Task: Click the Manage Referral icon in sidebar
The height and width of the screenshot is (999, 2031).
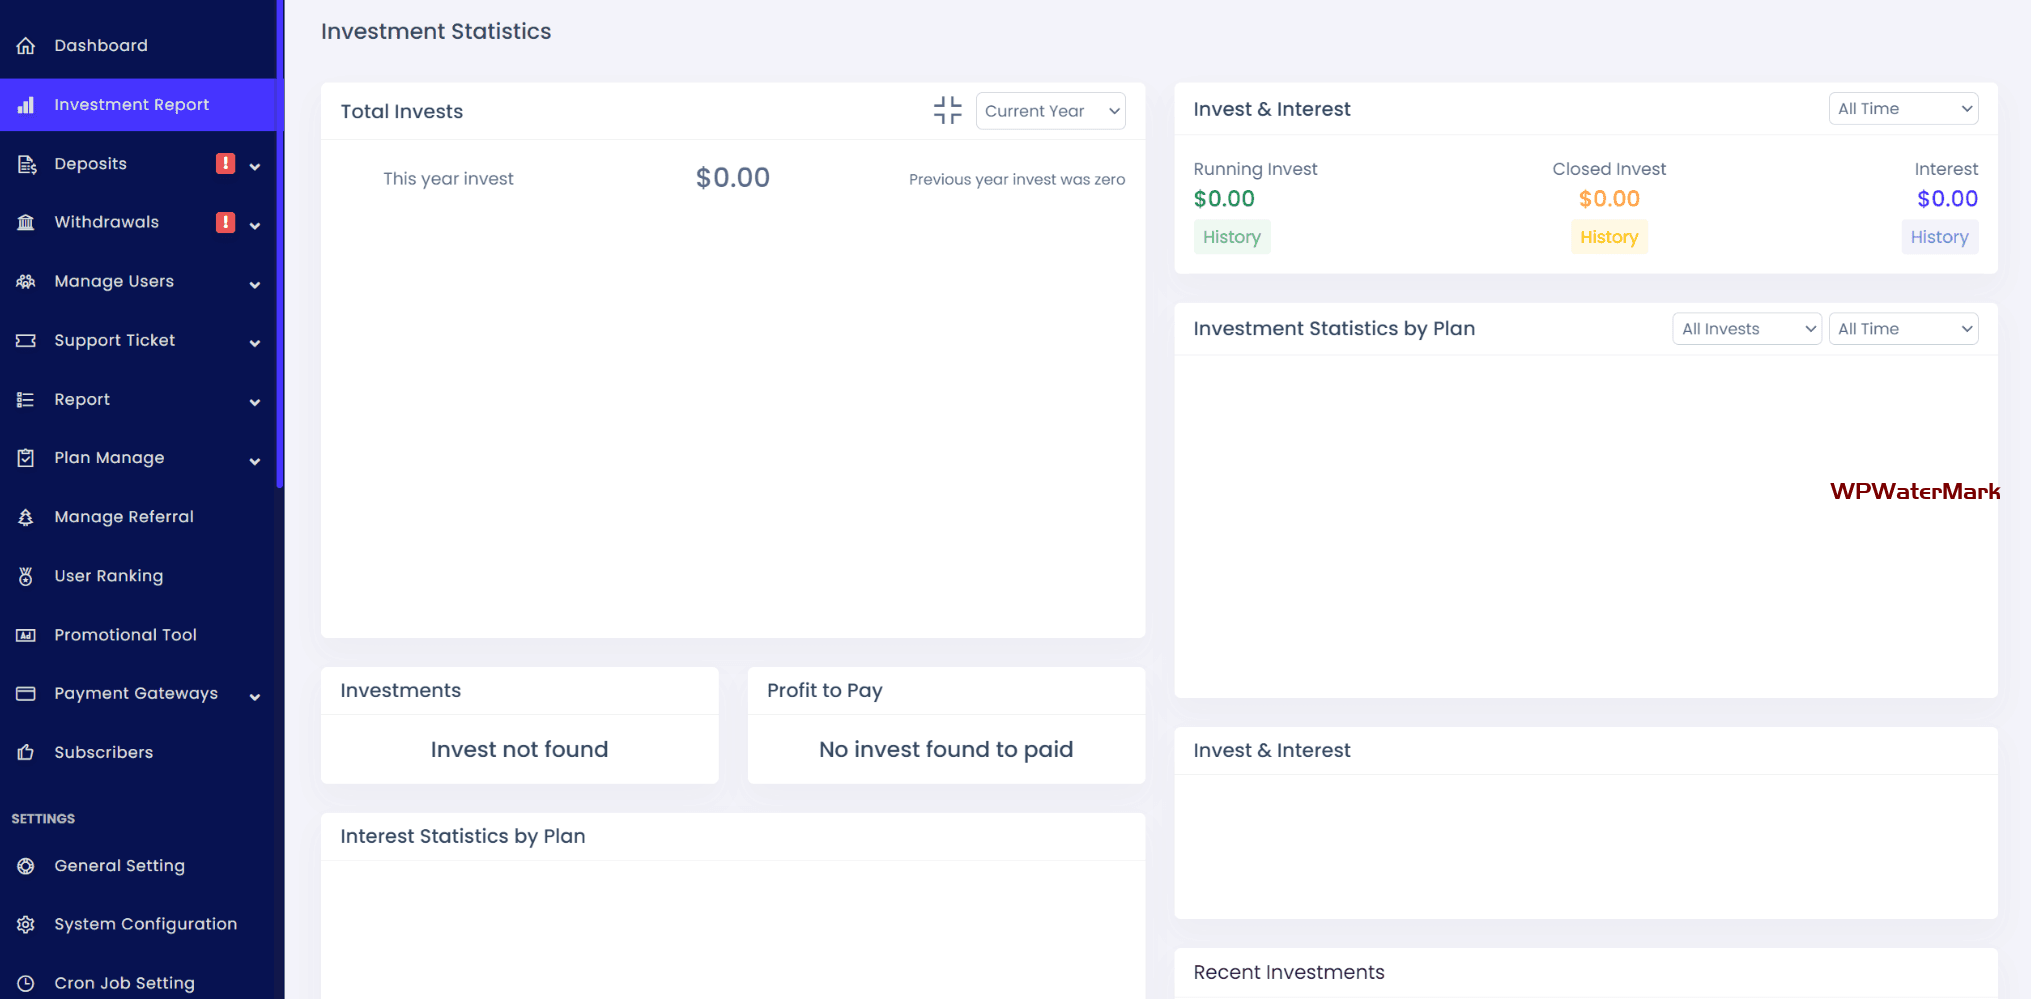Action: click(26, 517)
